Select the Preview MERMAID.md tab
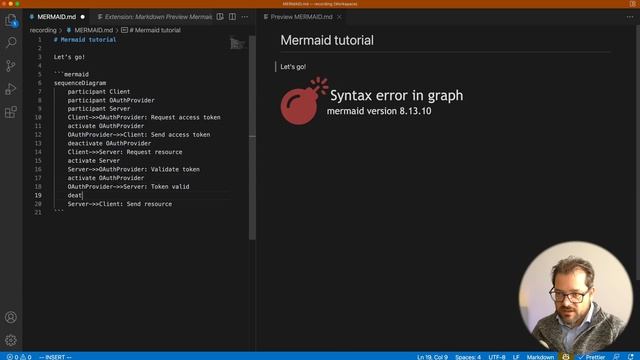The width and height of the screenshot is (640, 360). coord(301,17)
